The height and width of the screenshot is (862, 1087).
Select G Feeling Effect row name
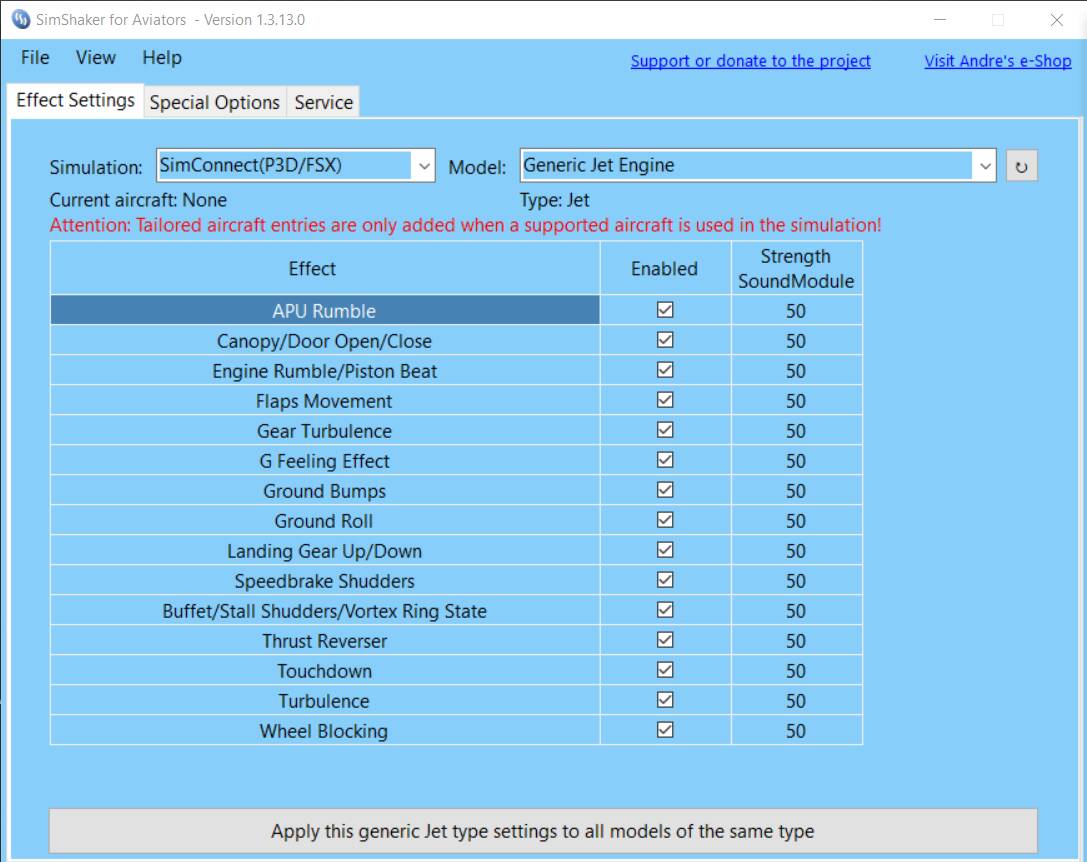click(x=324, y=461)
